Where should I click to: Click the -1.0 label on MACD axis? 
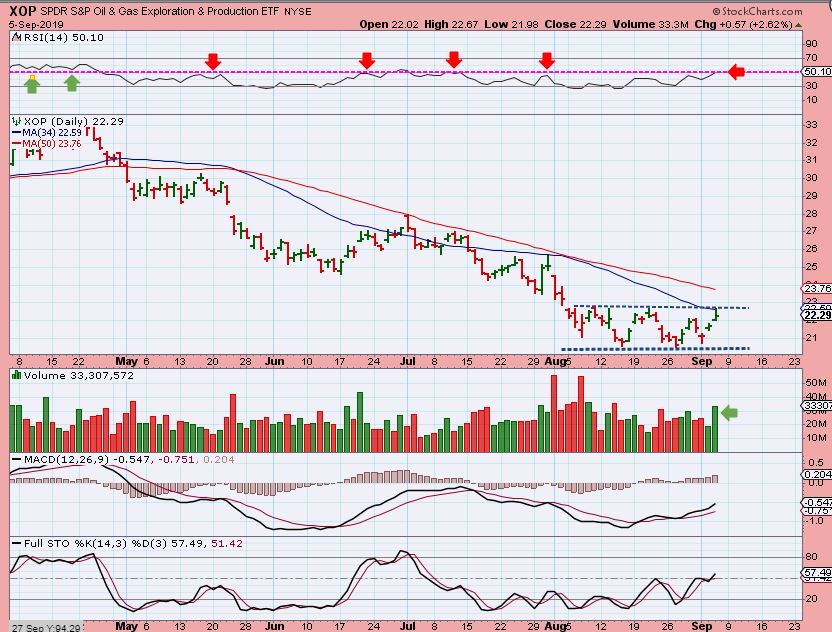pos(815,521)
